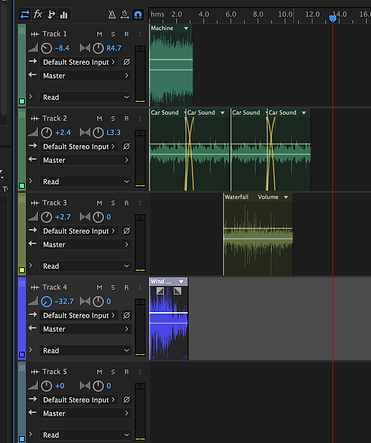Open the Sends view button
This screenshot has height=443, width=371.
point(51,15)
